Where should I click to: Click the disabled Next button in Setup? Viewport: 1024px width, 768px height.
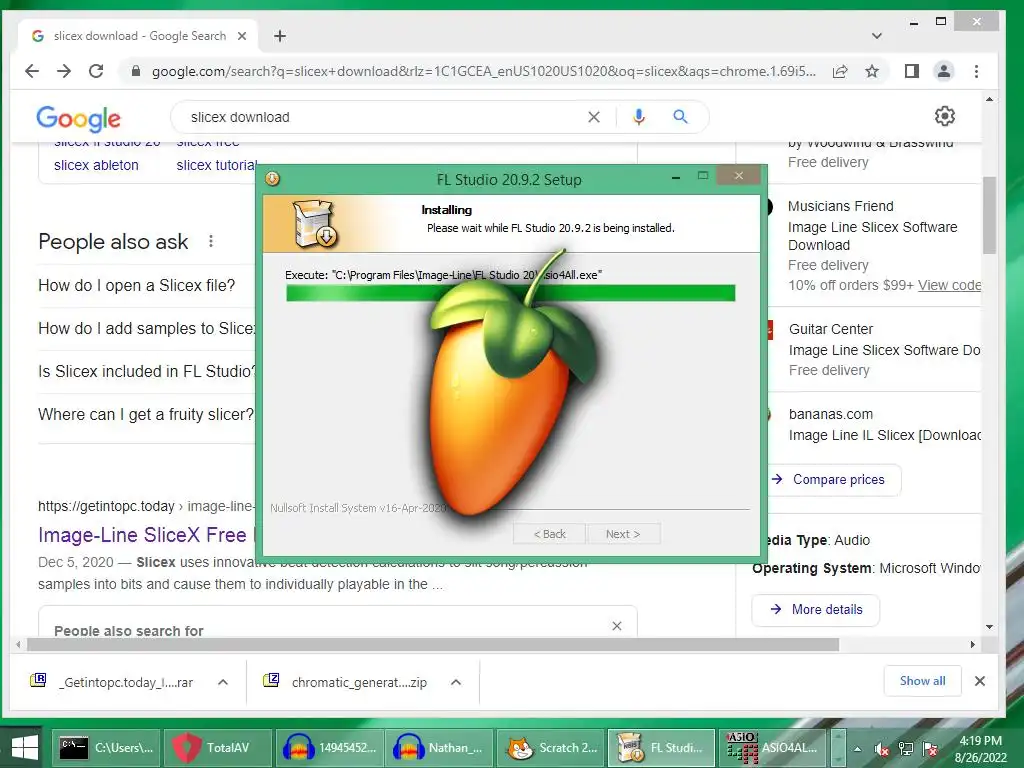point(623,534)
